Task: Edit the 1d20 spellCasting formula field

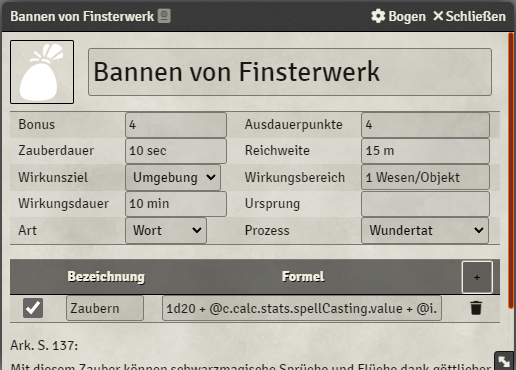Action: 302,308
